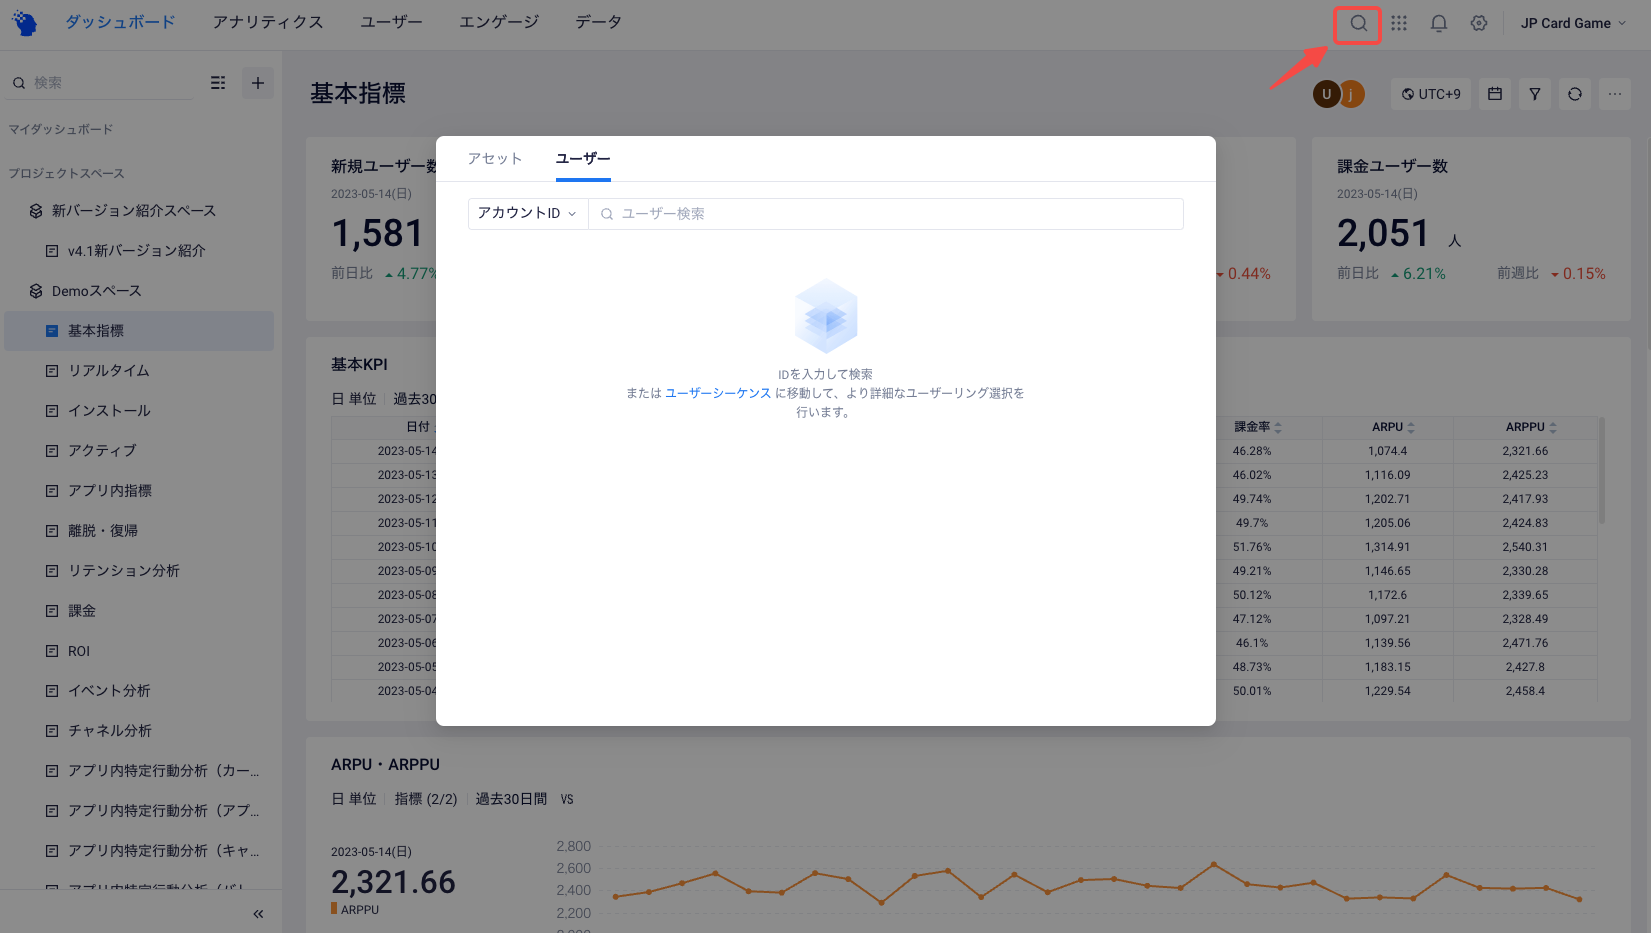The image size is (1651, 933).
Task: Open the UTC+9 timezone selector
Action: 1431,94
